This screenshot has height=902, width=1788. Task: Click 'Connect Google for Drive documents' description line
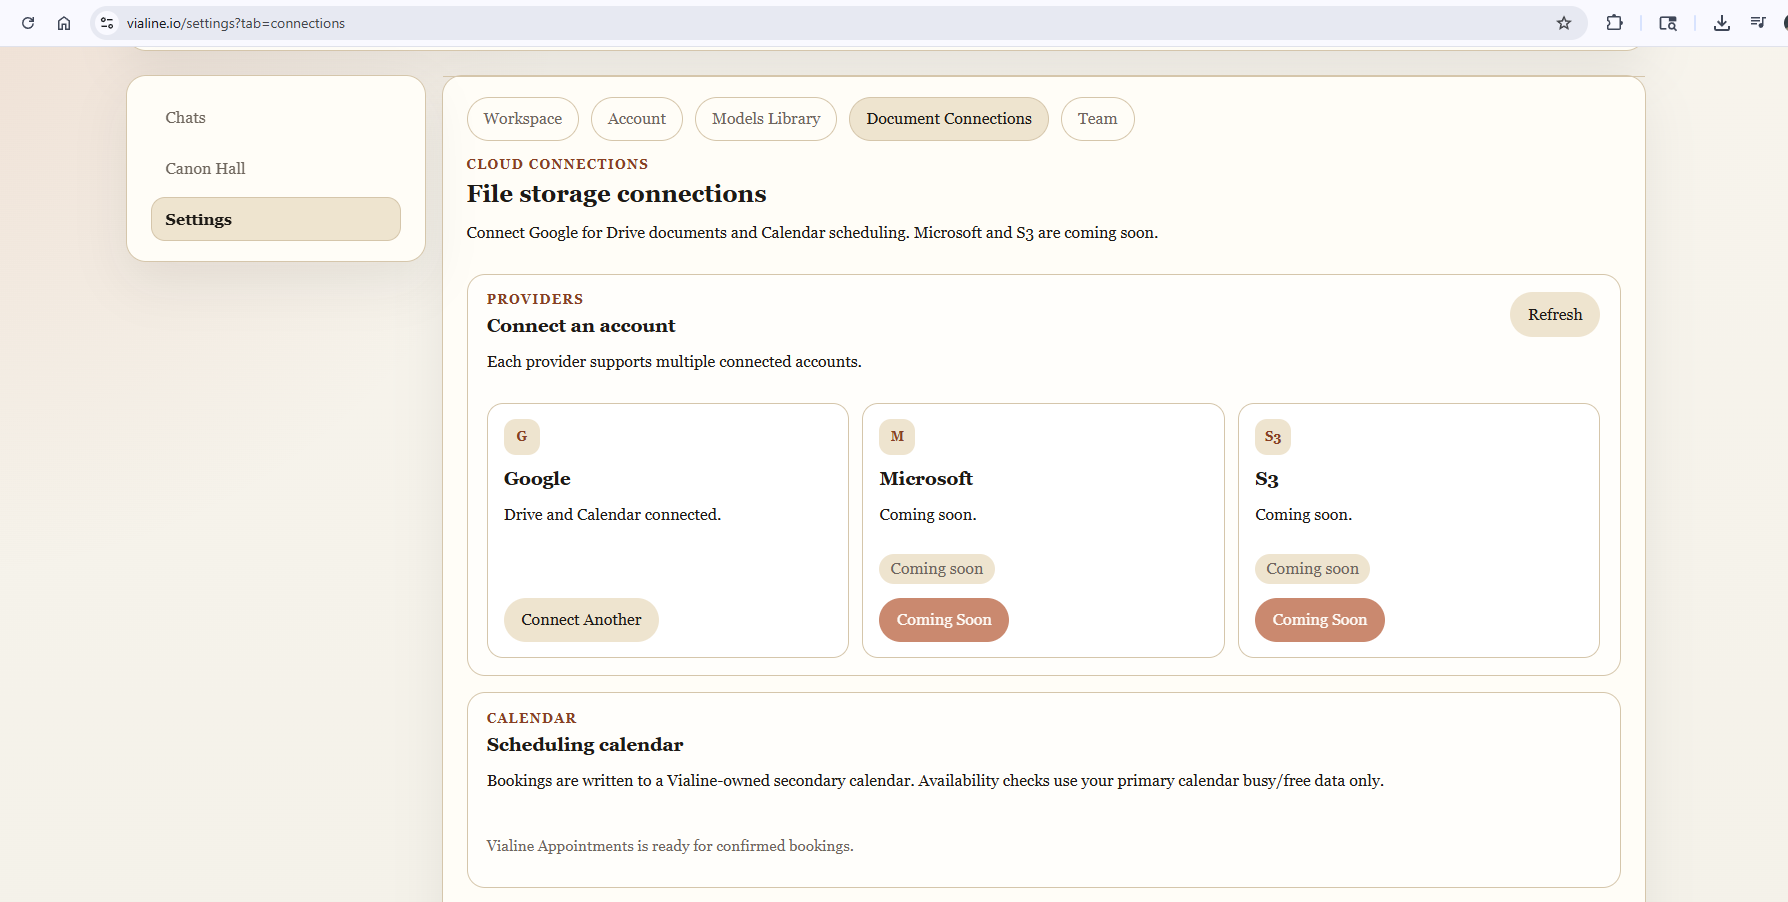coord(812,233)
